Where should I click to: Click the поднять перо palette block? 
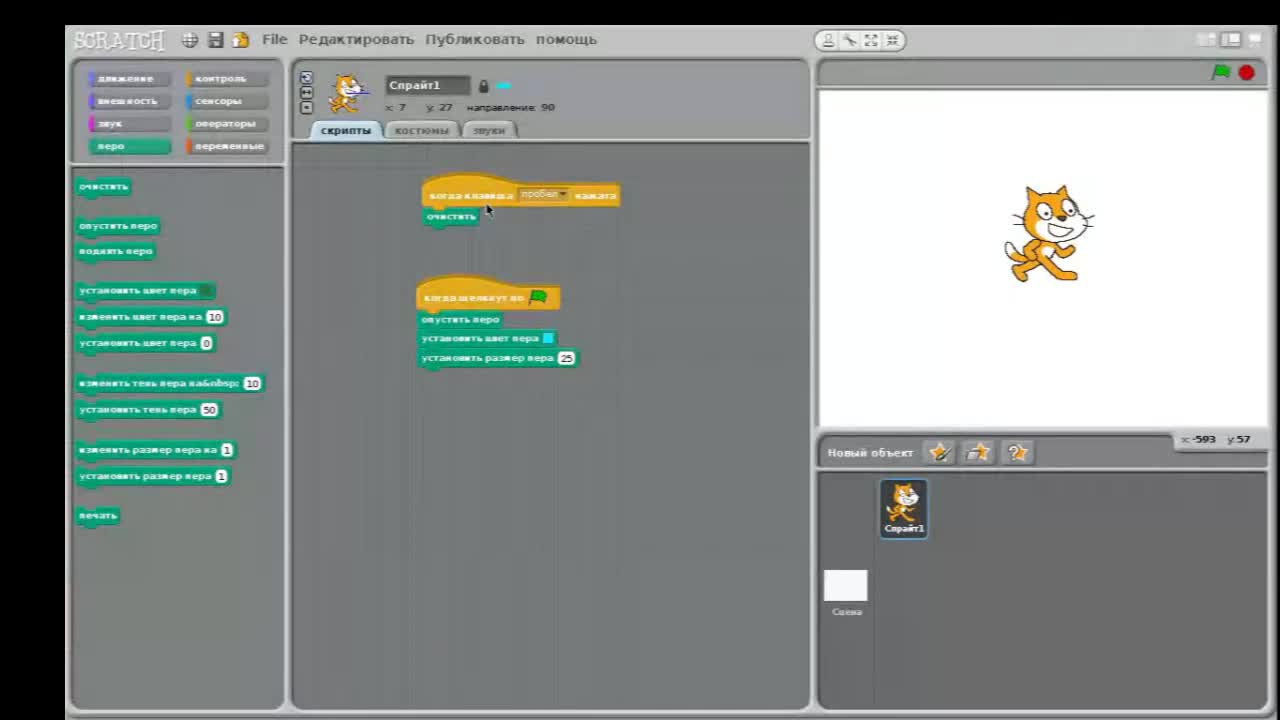116,252
